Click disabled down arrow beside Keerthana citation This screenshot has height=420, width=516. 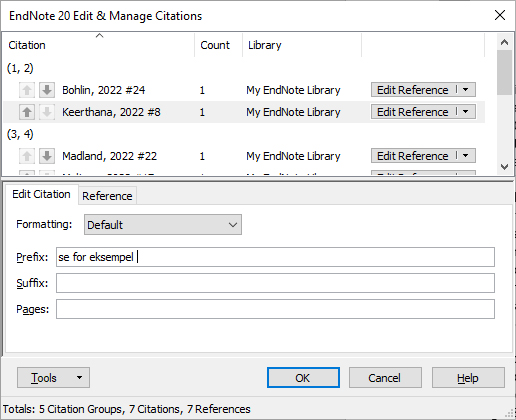coord(47,112)
